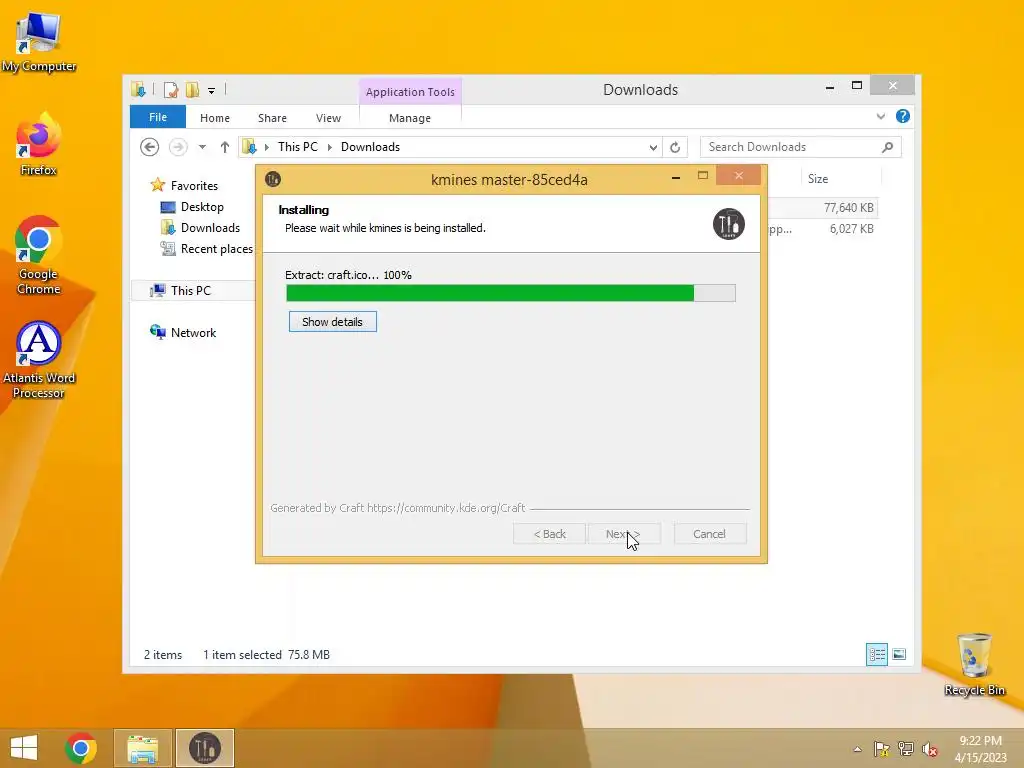Viewport: 1024px width, 768px height.
Task: Click Craft logo in installer header
Action: tap(728, 224)
